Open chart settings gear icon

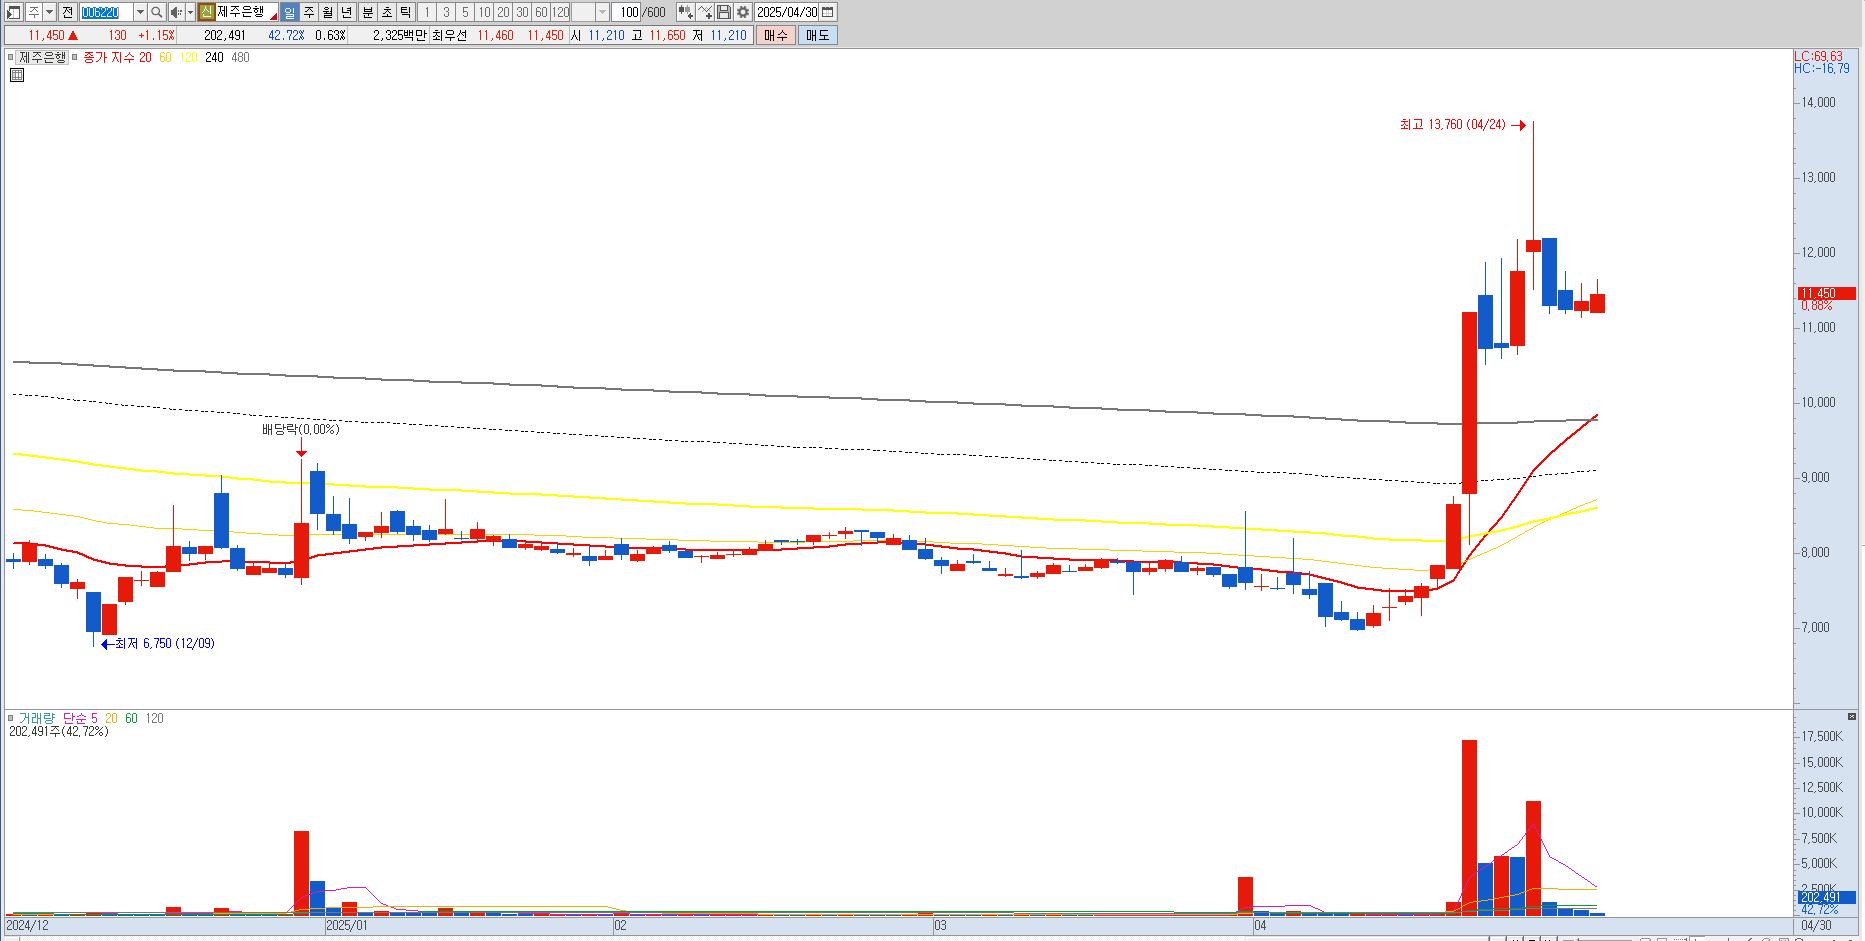coord(743,12)
